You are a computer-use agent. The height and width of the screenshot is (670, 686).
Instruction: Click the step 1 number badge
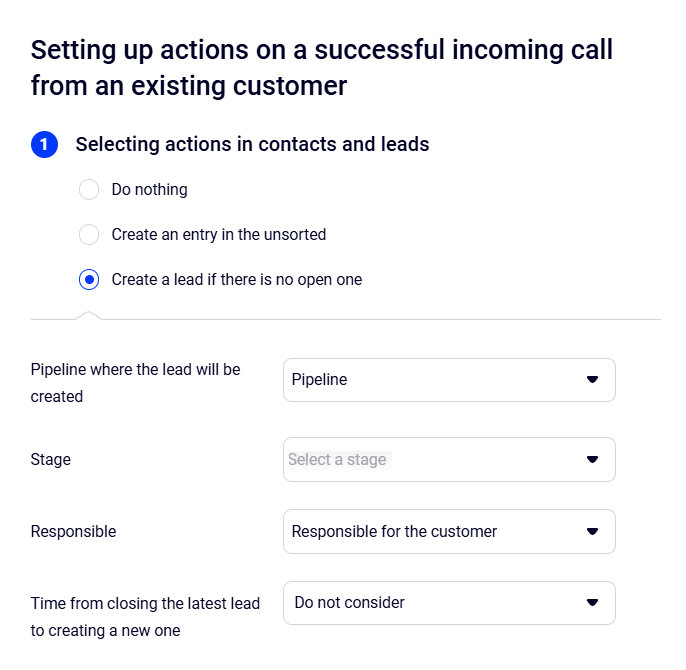coord(45,145)
